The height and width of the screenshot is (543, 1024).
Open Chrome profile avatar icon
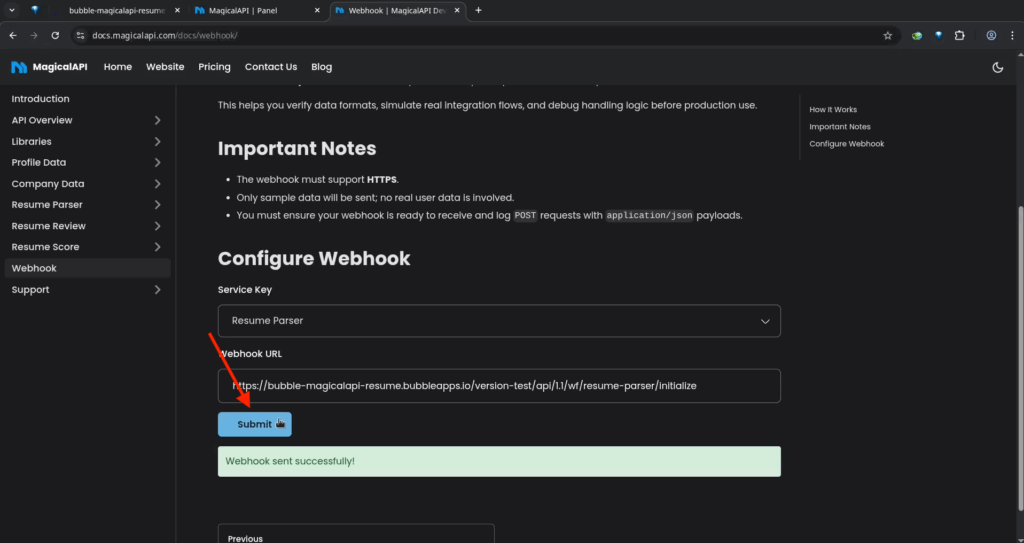pyautogui.click(x=991, y=35)
